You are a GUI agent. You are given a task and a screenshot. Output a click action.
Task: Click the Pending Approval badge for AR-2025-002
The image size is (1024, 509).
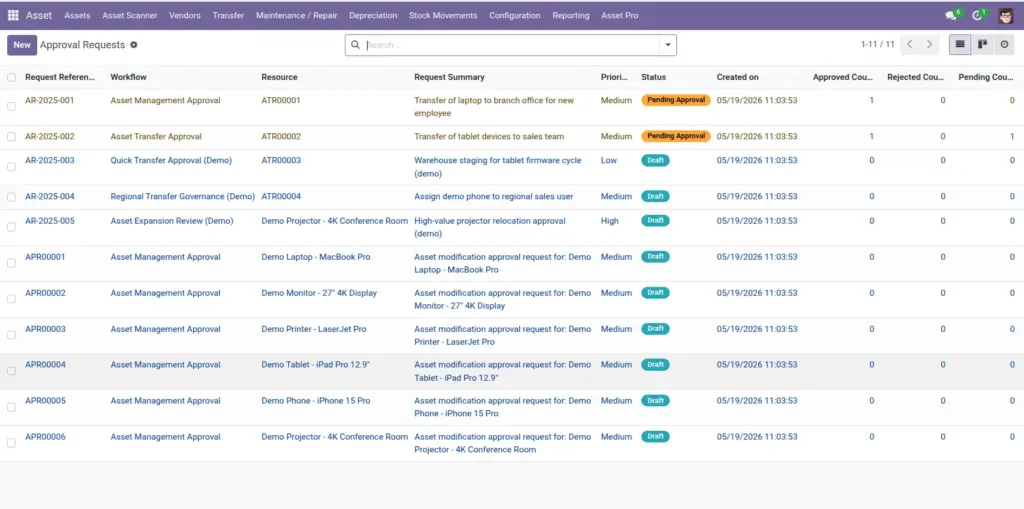pos(676,136)
